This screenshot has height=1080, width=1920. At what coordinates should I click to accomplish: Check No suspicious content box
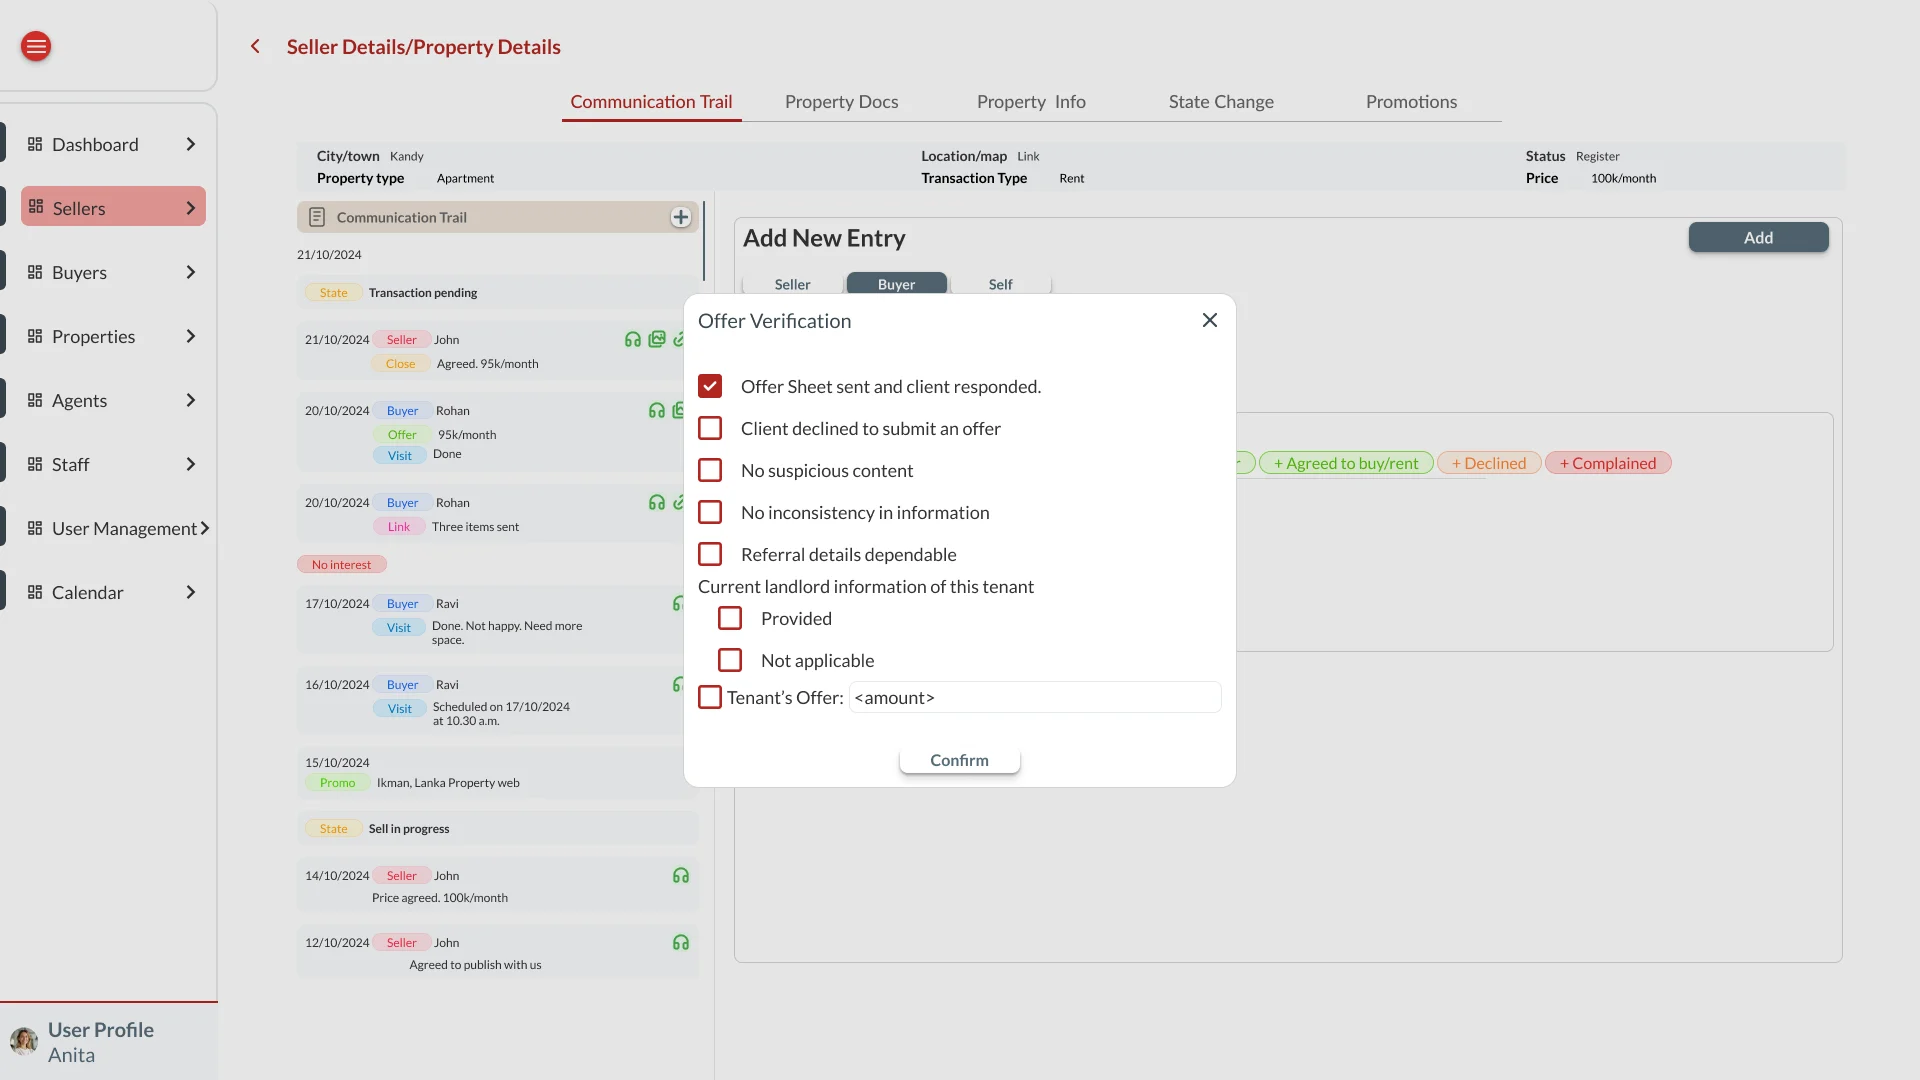tap(710, 470)
